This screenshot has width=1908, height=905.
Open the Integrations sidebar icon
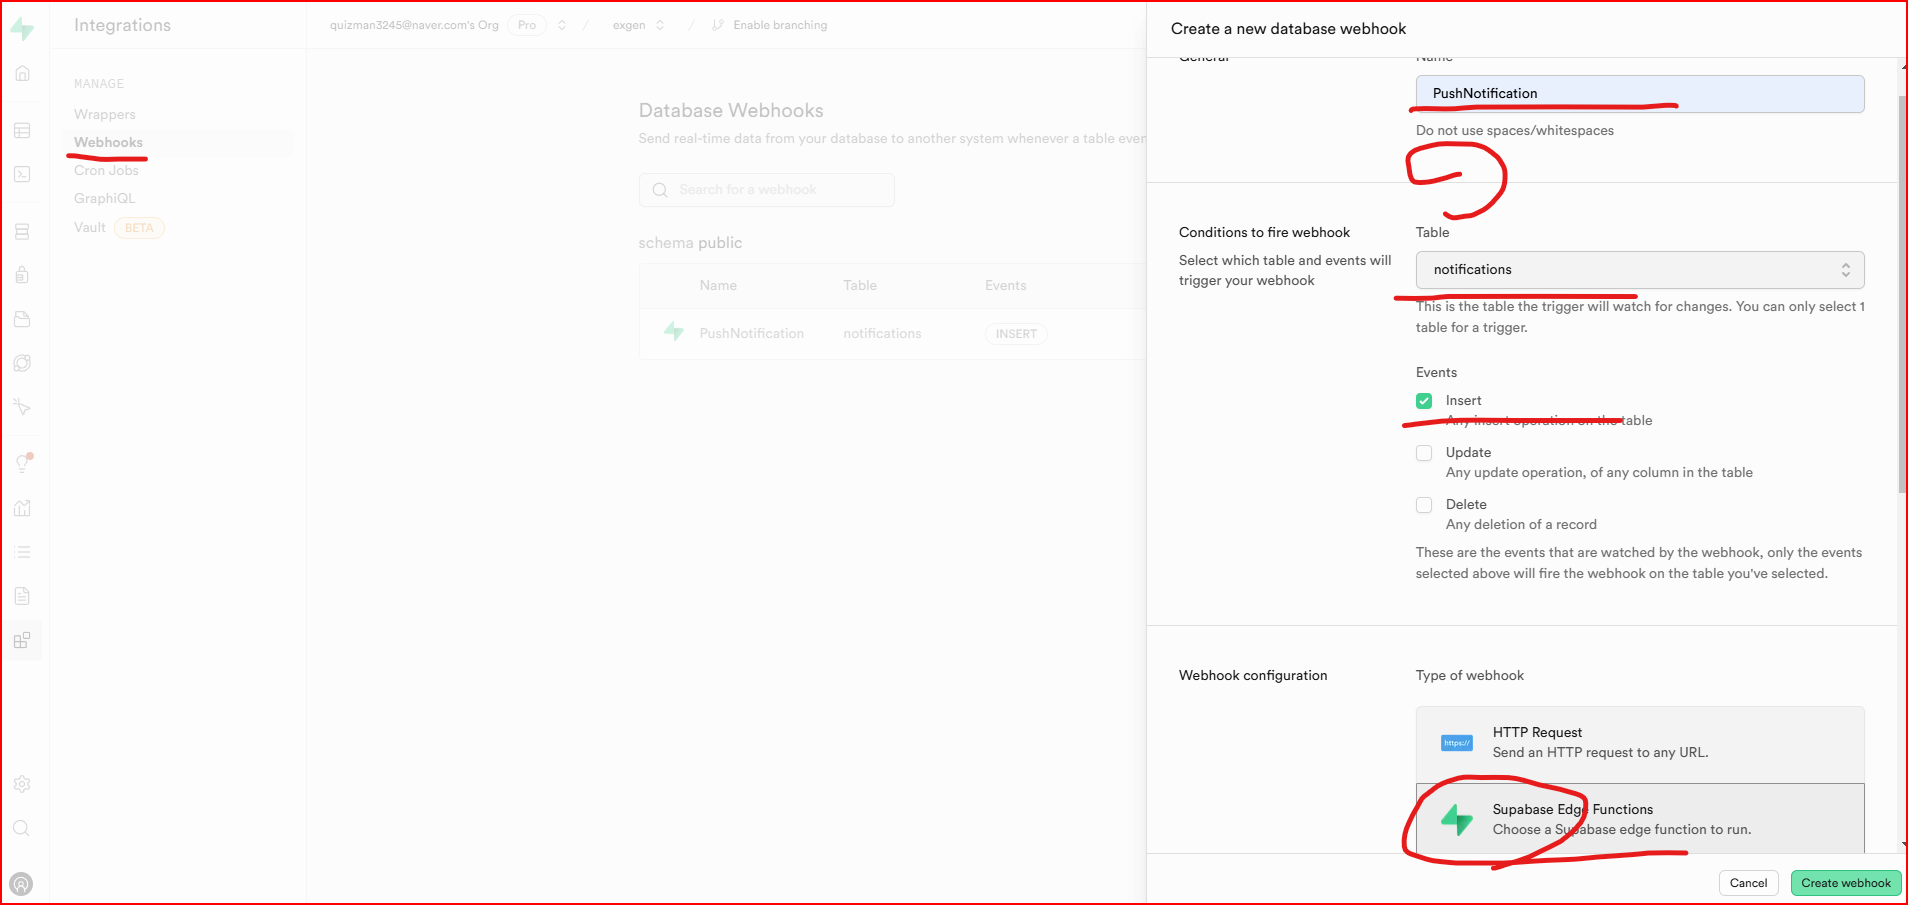22,640
